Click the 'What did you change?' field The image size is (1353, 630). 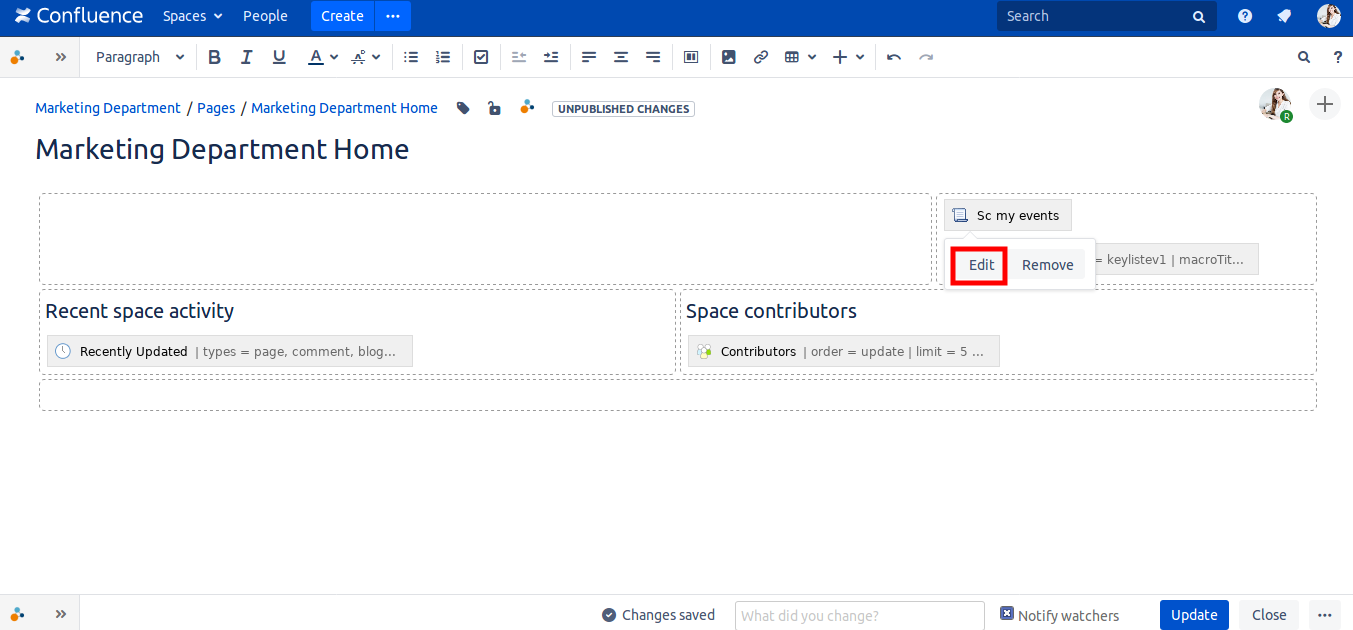click(859, 615)
